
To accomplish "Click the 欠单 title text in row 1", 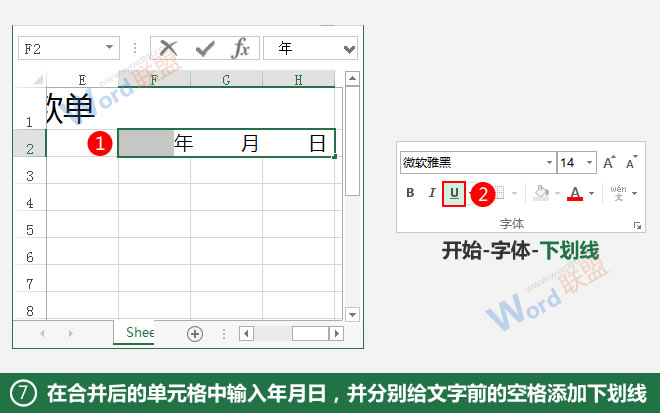I will [x=70, y=109].
